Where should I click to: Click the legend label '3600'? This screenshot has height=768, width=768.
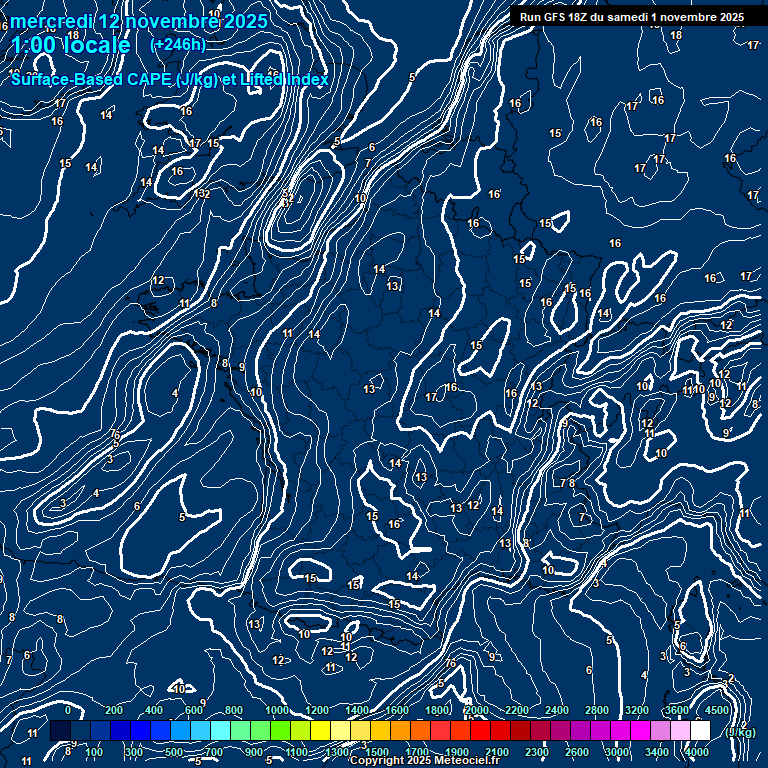[677, 710]
